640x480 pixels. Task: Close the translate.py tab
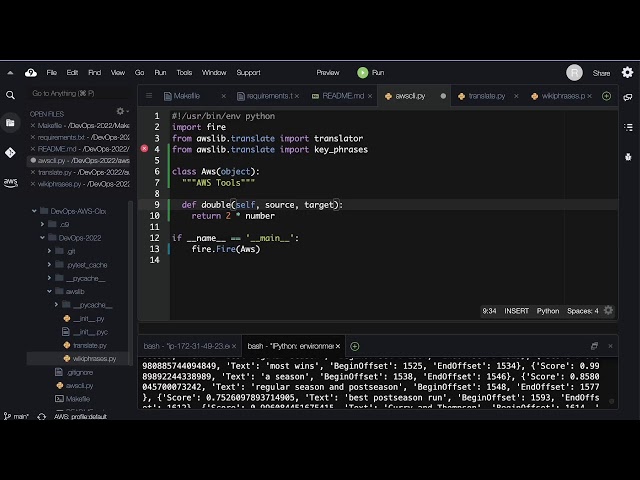(x=516, y=96)
